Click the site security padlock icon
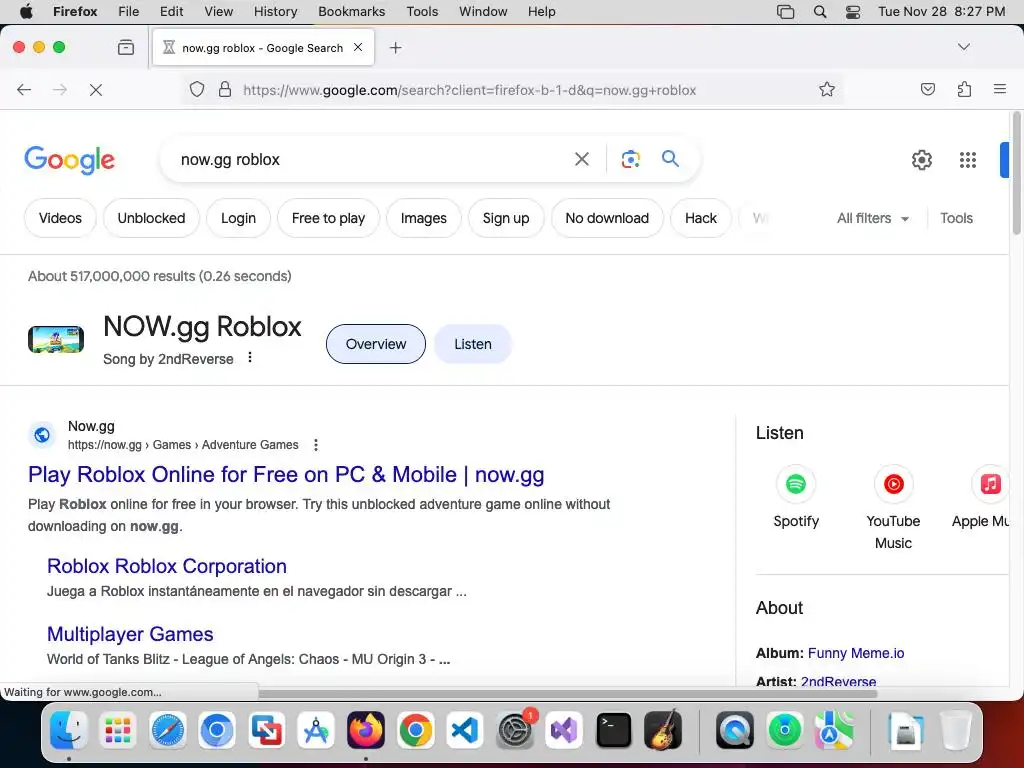The image size is (1024, 768). click(225, 89)
